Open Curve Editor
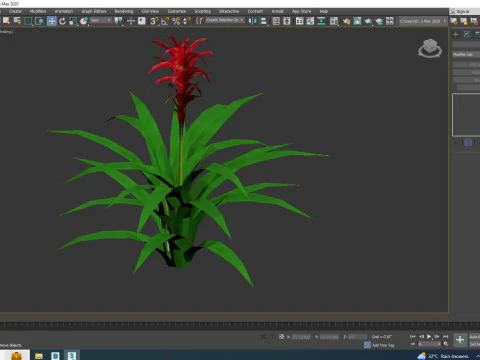This screenshot has width=480, height=360. click(x=310, y=21)
